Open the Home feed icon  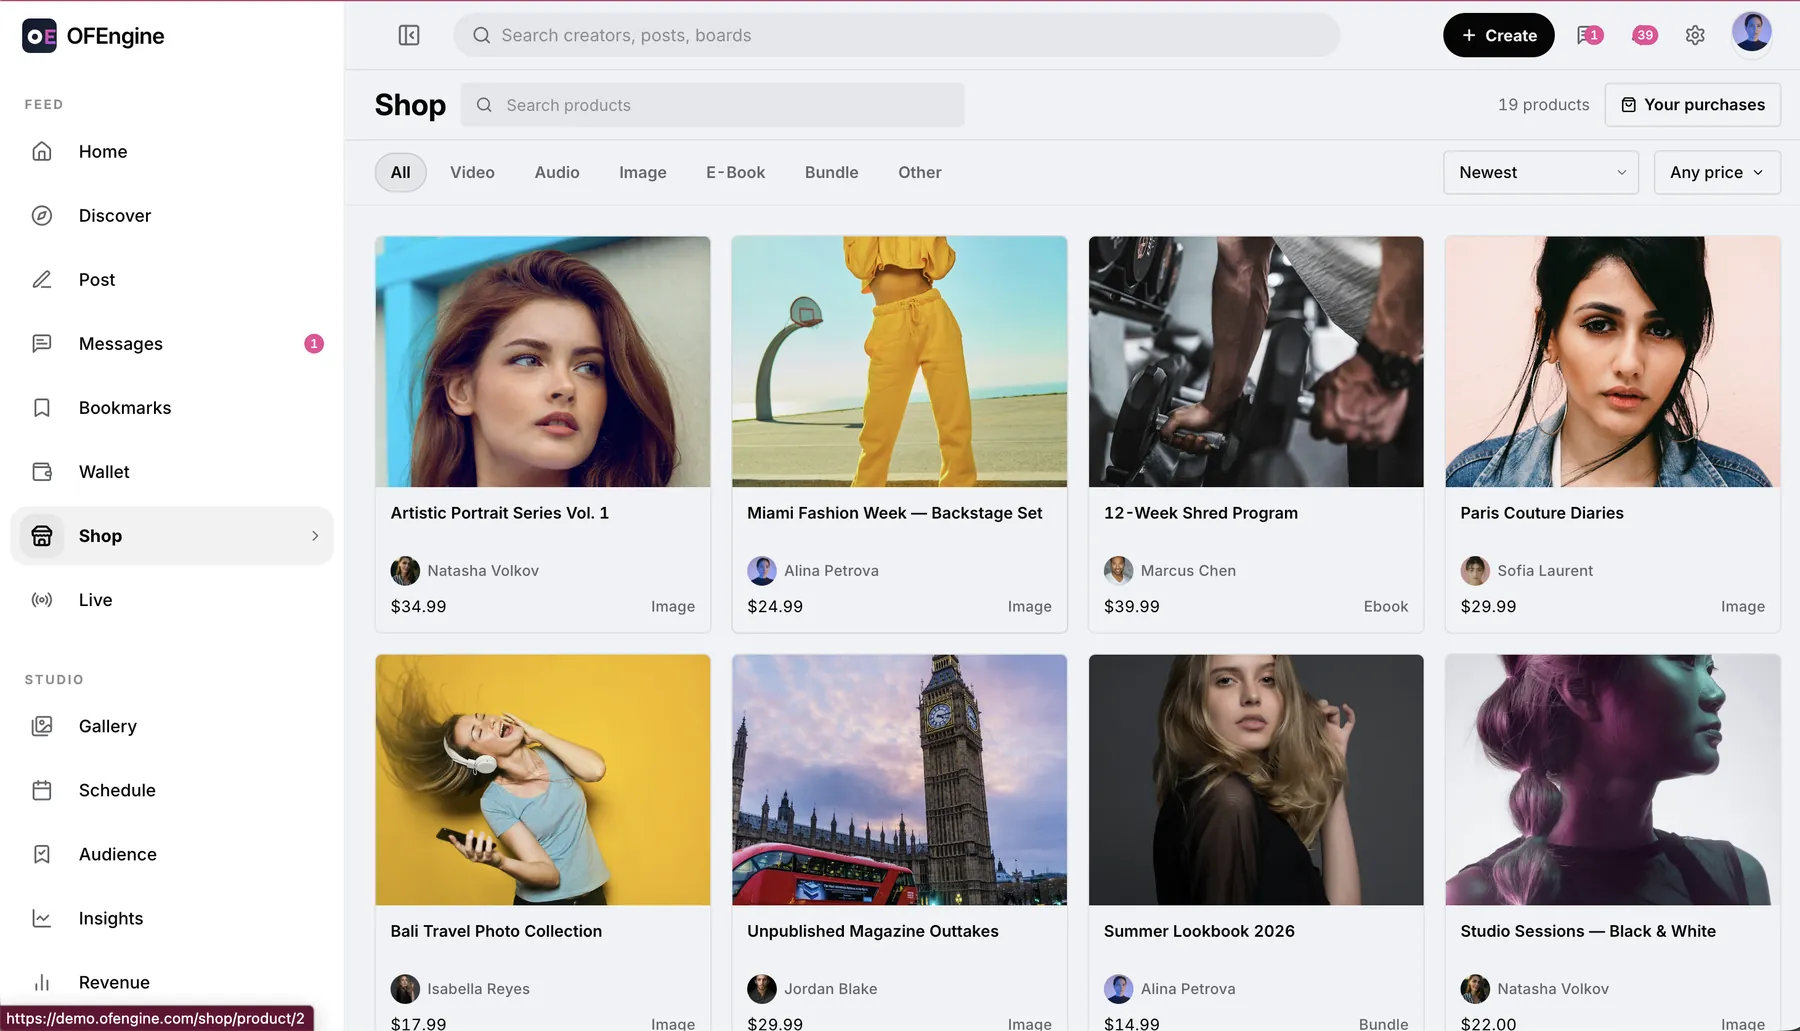click(x=42, y=151)
